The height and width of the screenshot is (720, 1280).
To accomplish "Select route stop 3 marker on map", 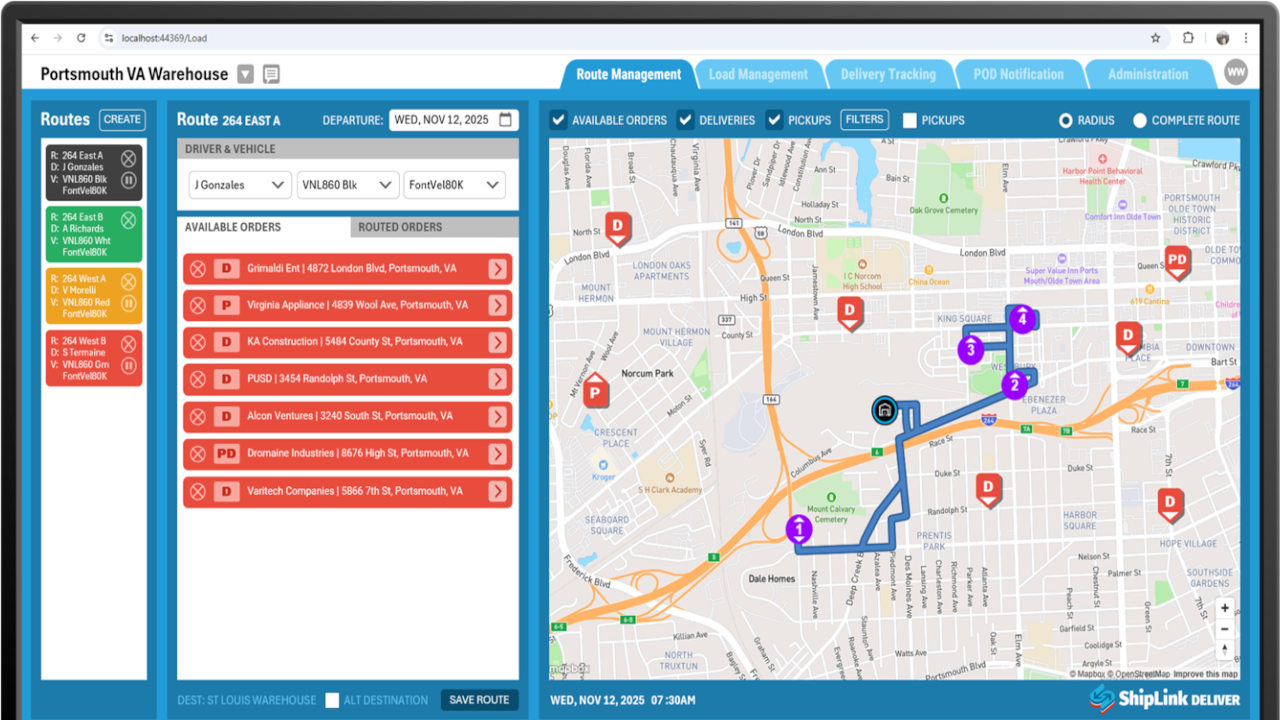I will click(970, 350).
